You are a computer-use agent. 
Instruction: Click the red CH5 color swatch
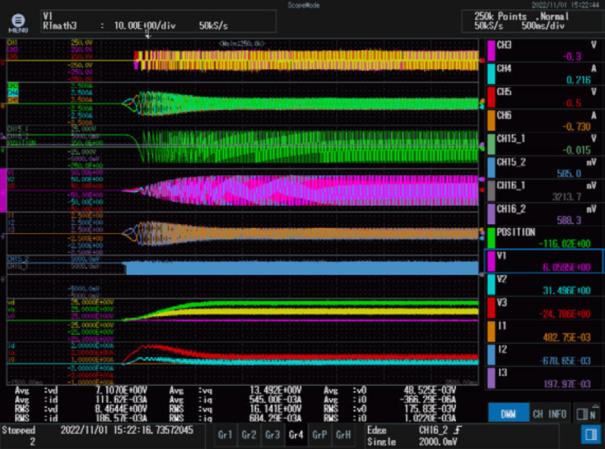pyautogui.click(x=491, y=97)
